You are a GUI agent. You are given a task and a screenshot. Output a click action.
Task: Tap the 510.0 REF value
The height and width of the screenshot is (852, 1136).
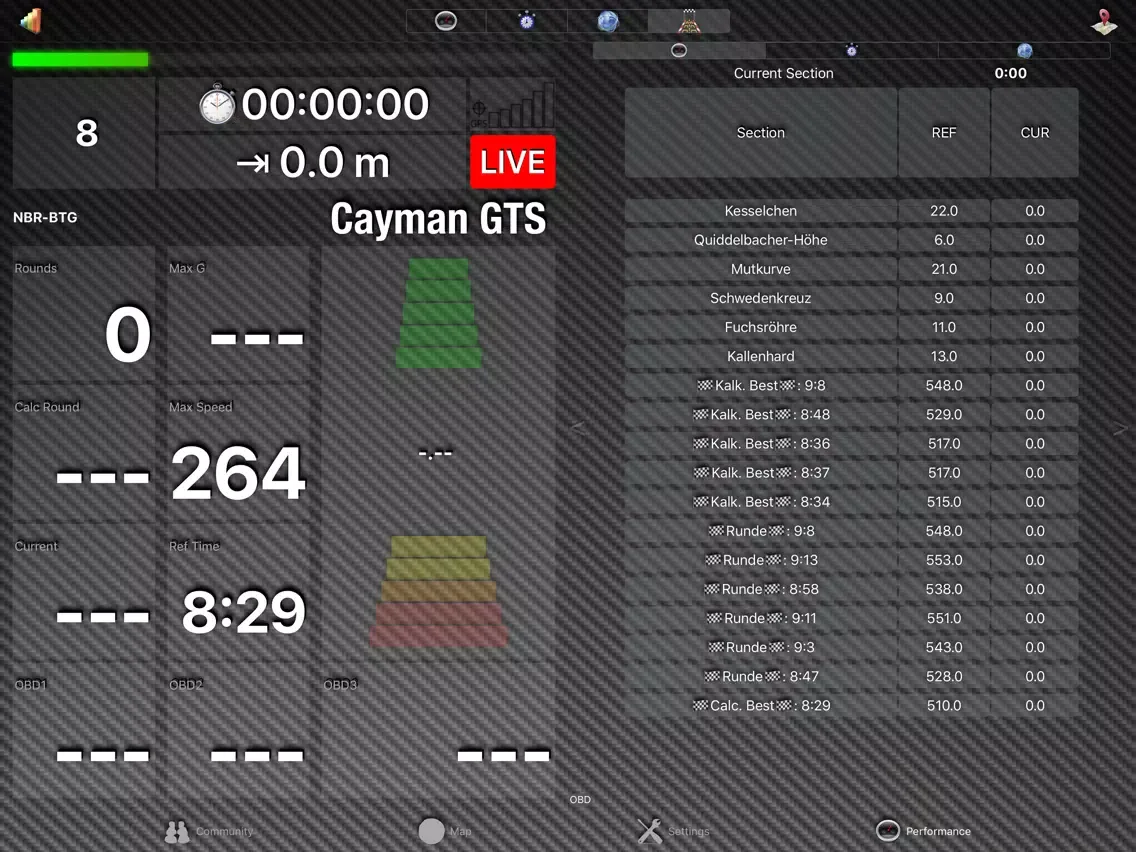point(944,705)
